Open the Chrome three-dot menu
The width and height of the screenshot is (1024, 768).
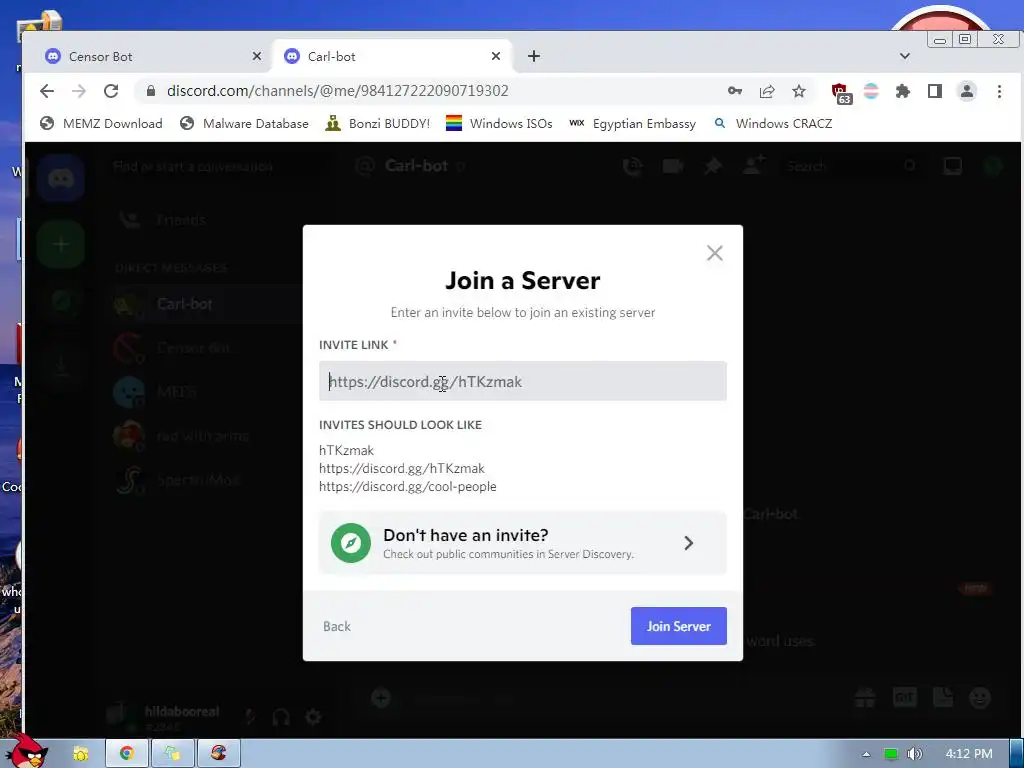(999, 91)
